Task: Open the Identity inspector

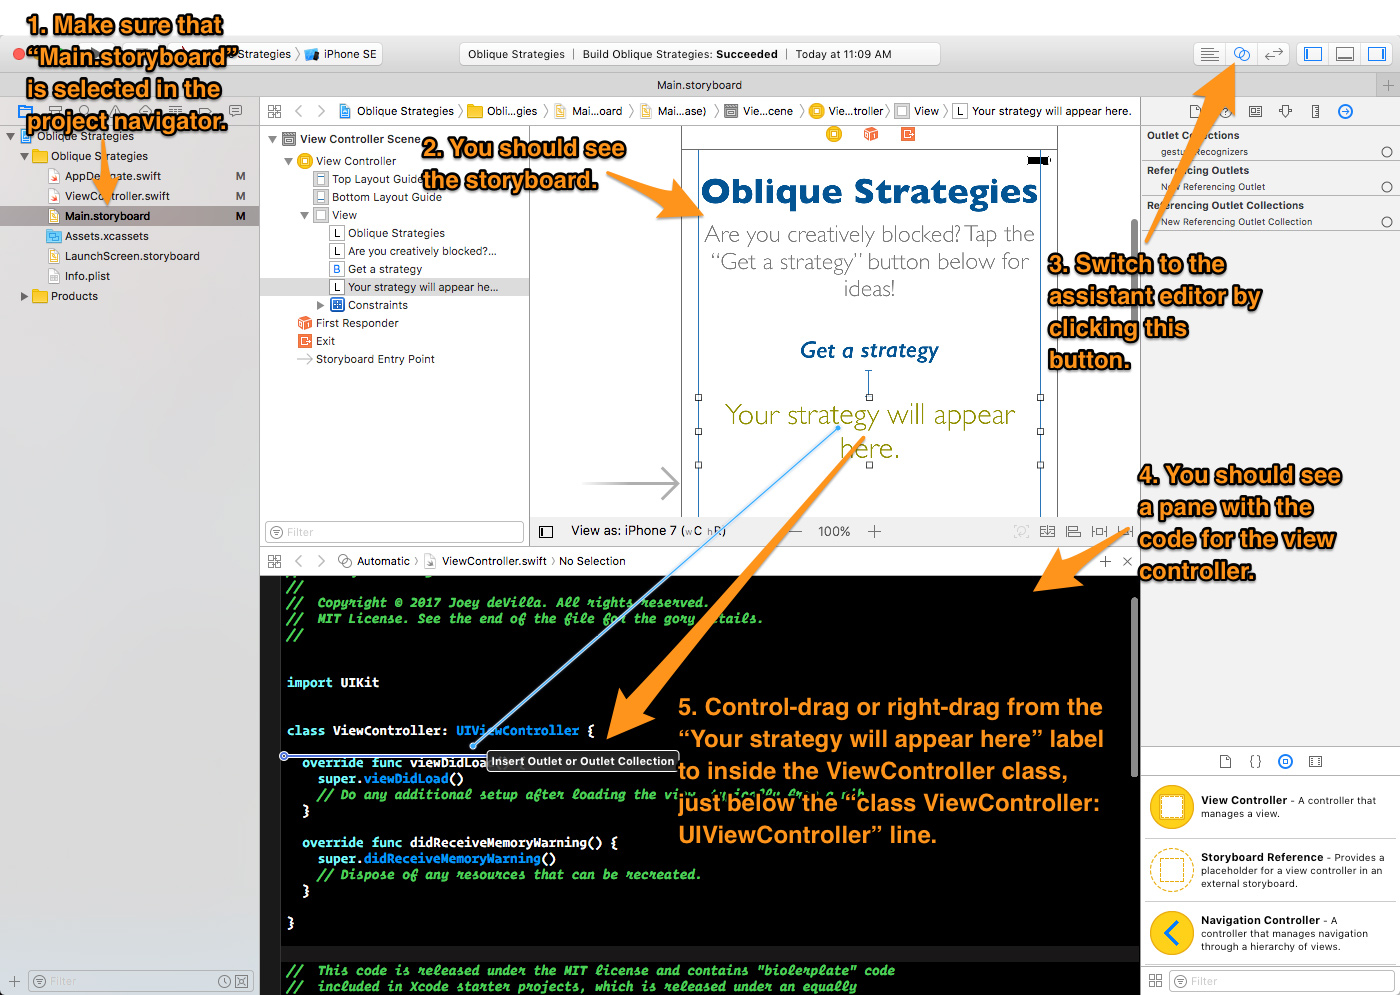Action: (x=1256, y=111)
